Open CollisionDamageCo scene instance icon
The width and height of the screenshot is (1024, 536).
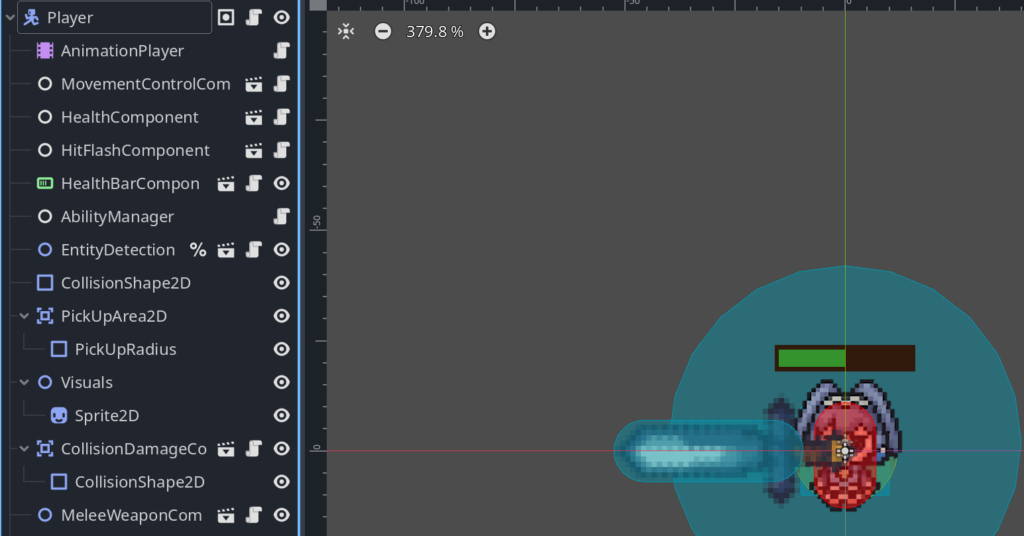pyautogui.click(x=226, y=449)
